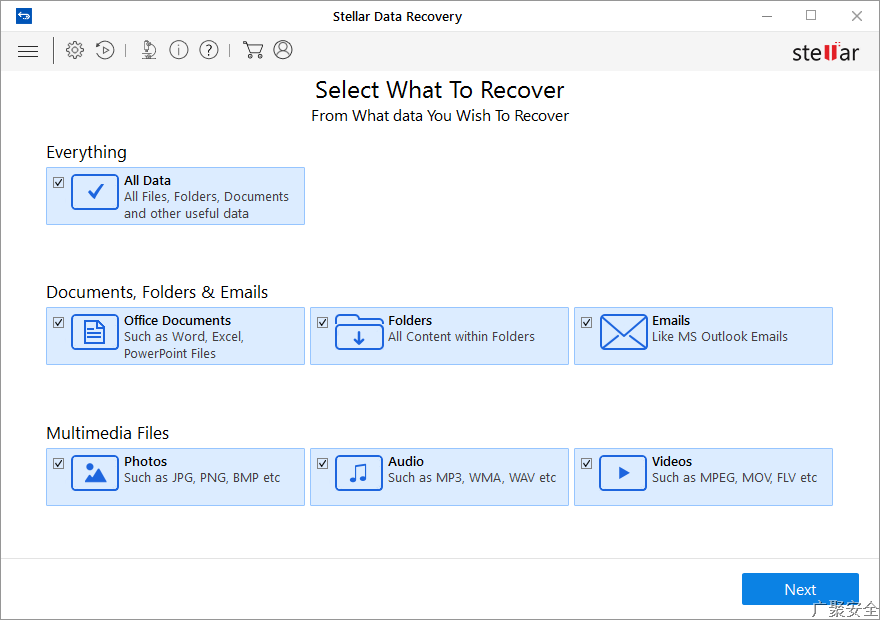
Task: Uncheck the All Data checkbox
Action: (x=59, y=182)
